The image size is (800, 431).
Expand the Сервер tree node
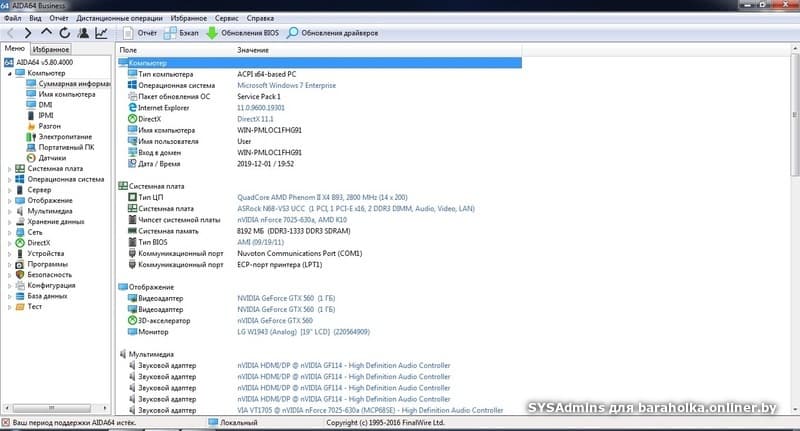pos(9,190)
